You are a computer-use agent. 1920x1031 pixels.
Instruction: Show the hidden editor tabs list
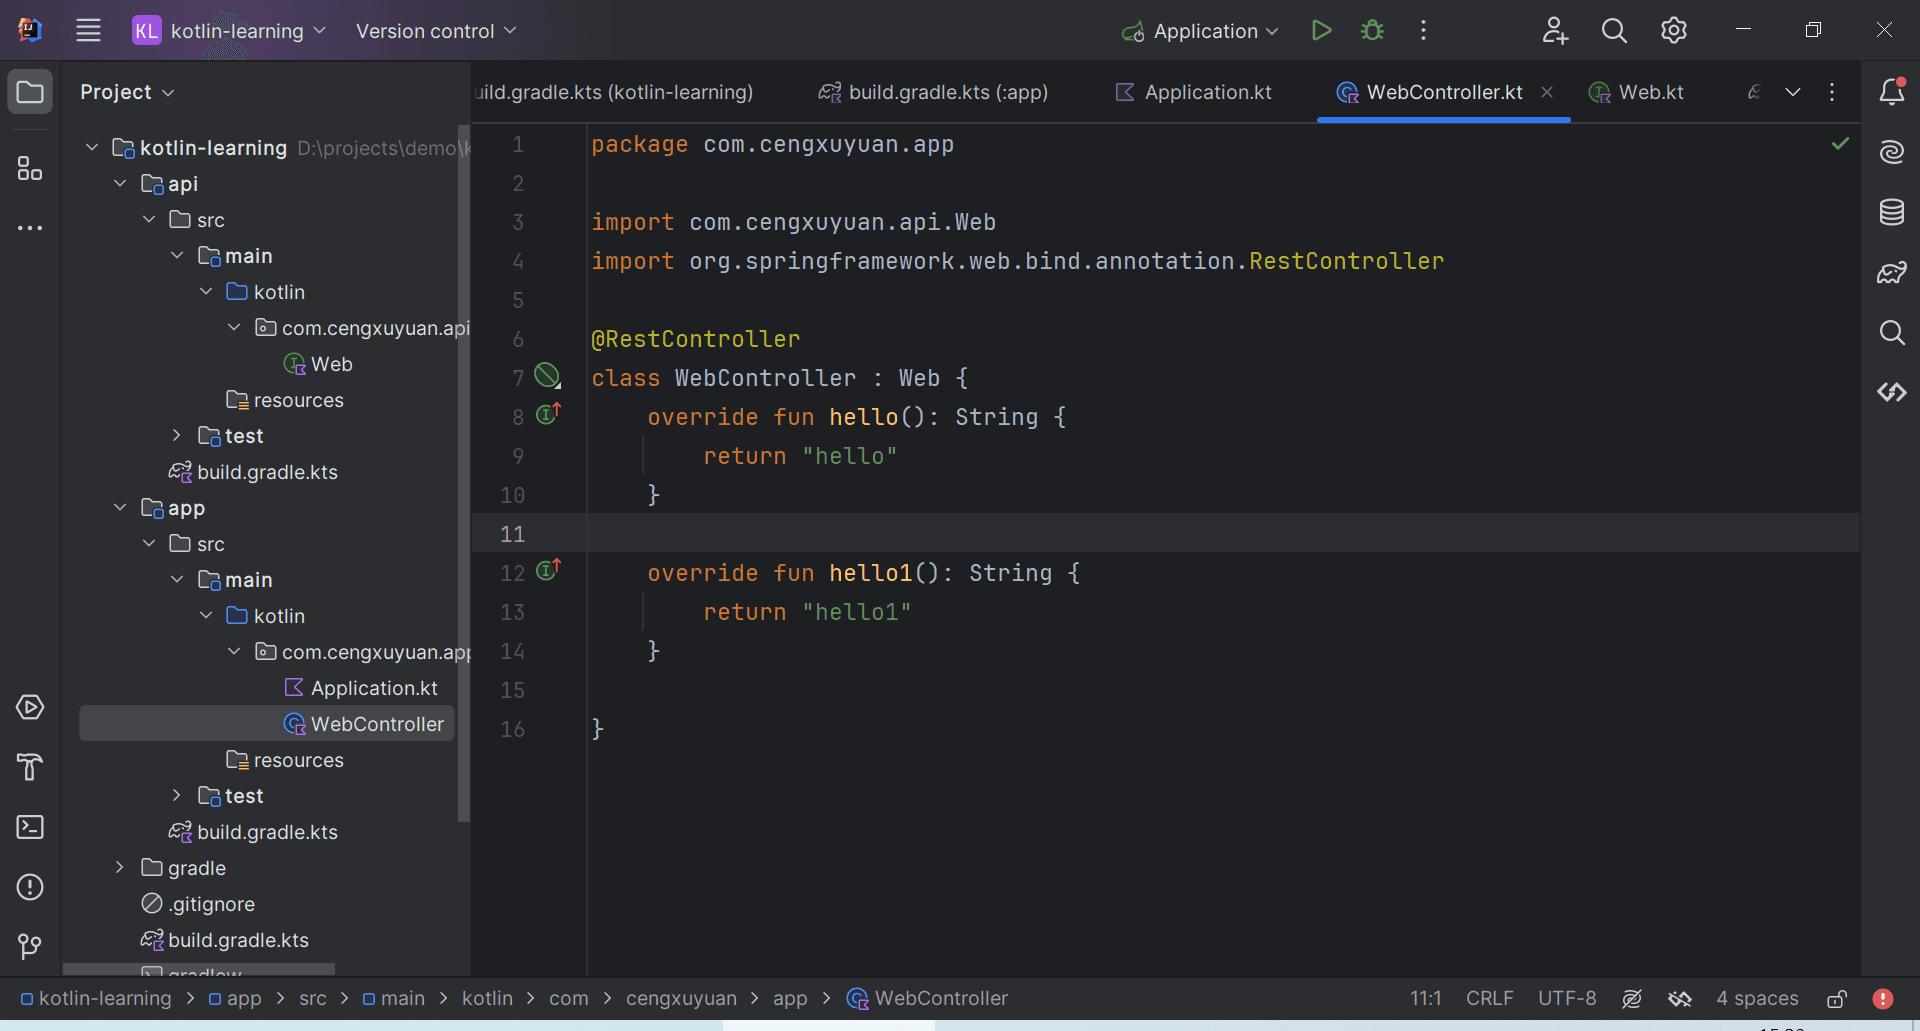tap(1792, 92)
